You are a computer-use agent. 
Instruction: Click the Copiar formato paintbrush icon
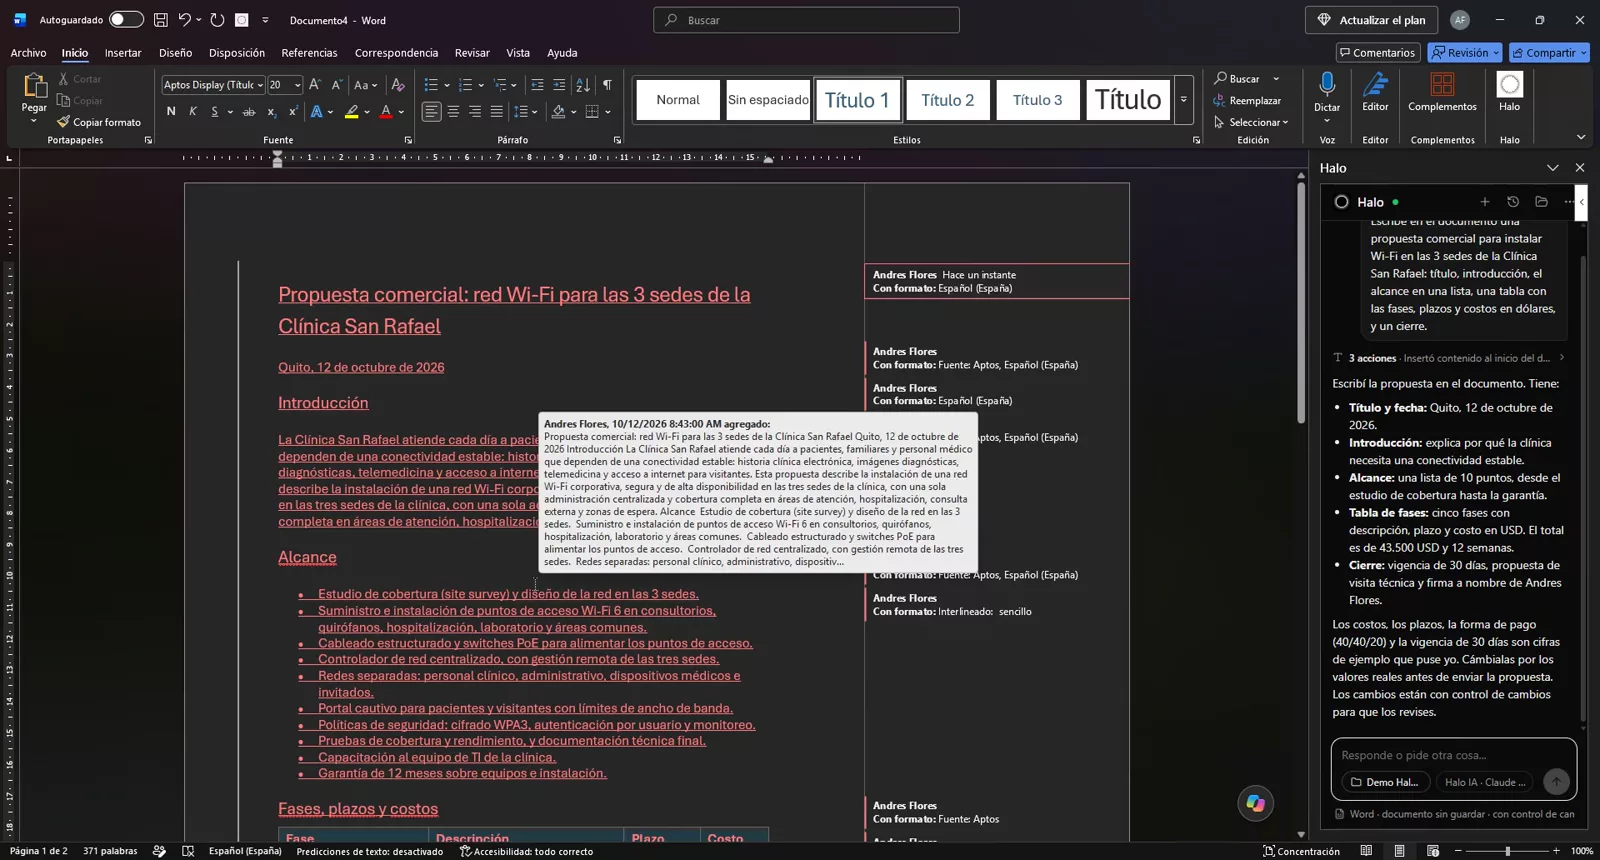pos(63,122)
